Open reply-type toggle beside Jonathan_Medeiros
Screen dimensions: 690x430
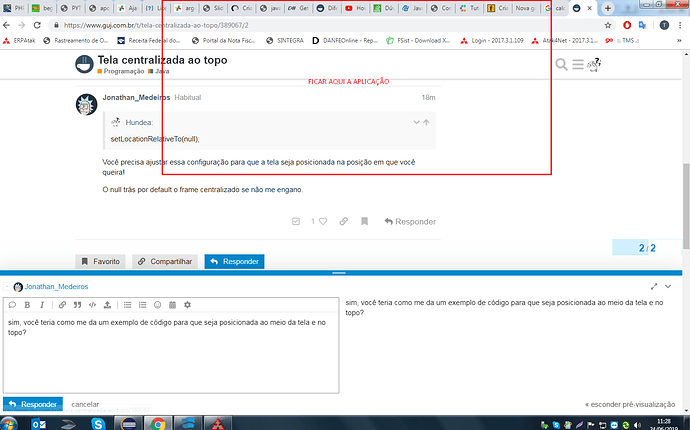[7, 287]
